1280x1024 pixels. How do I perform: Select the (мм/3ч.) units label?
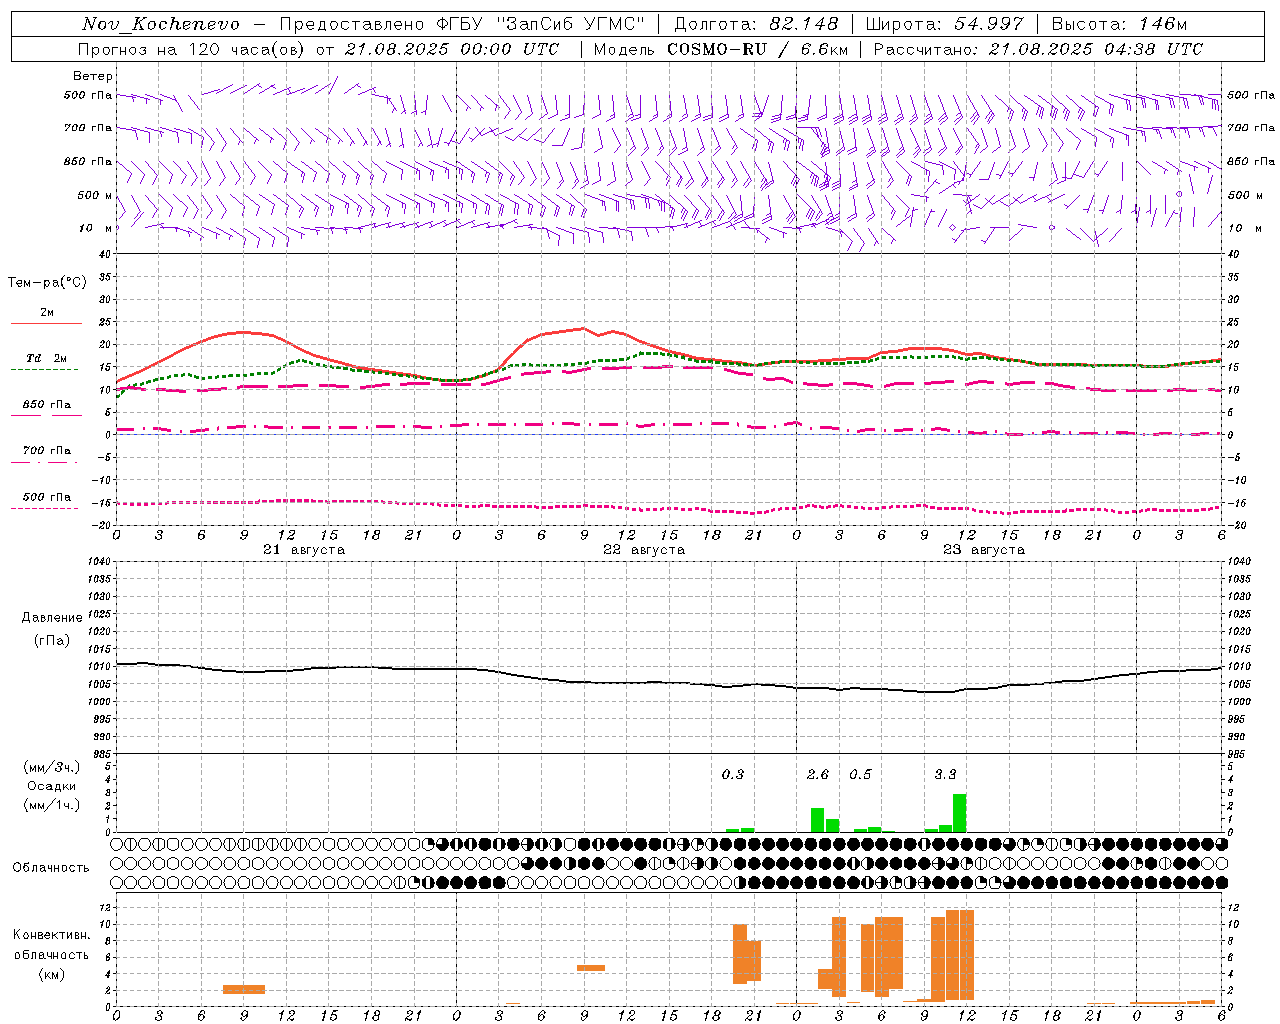52,767
